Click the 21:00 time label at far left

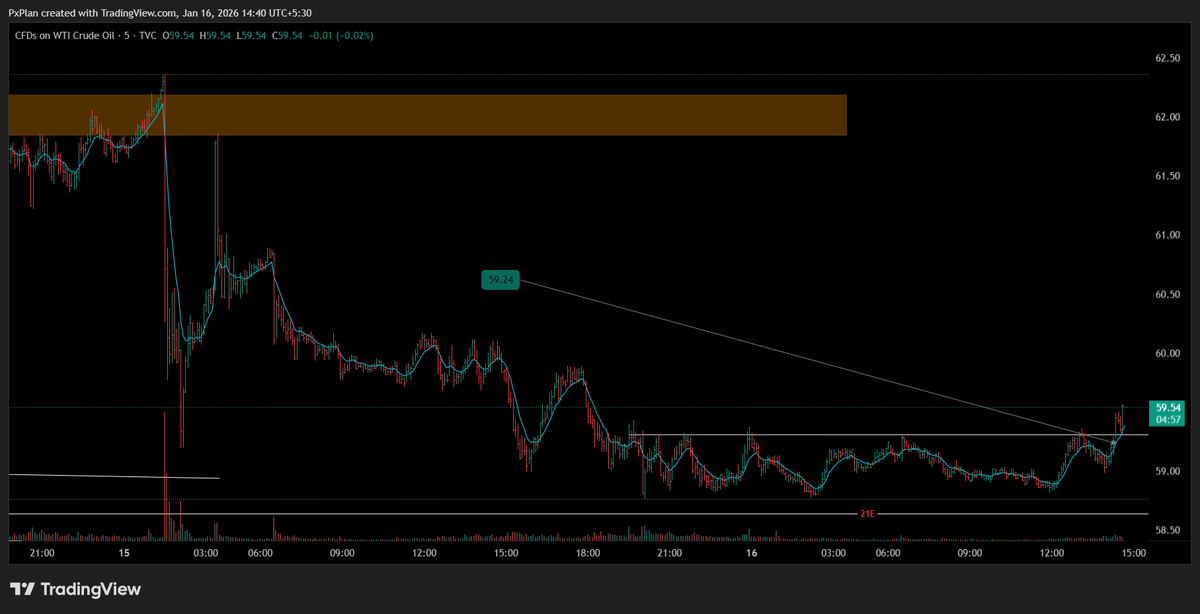pyautogui.click(x=43, y=553)
